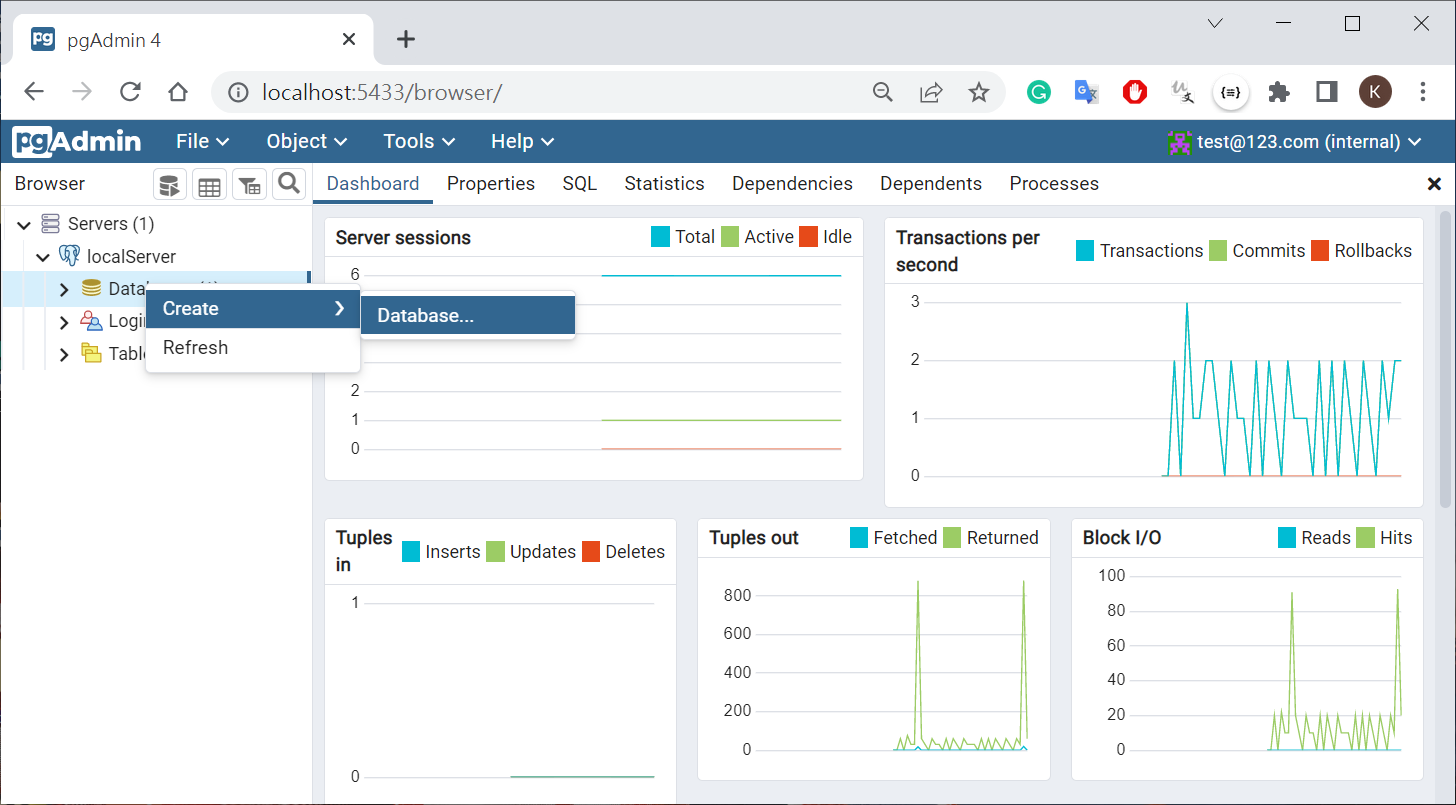Open the test@123.com user account dropdown

(1295, 142)
